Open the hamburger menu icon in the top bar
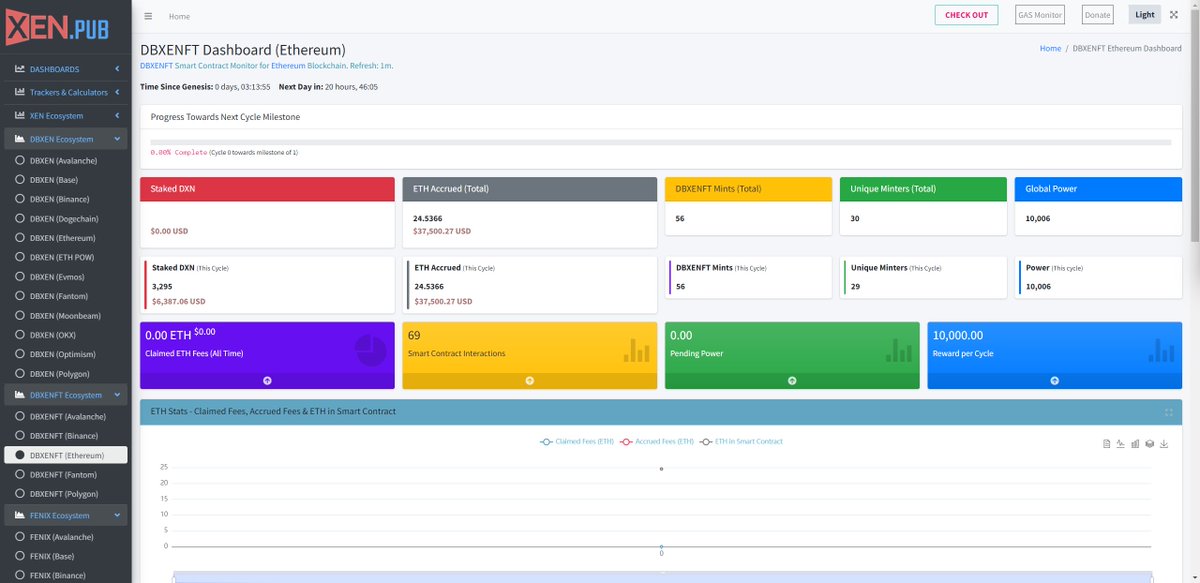The image size is (1200, 583). 146,15
